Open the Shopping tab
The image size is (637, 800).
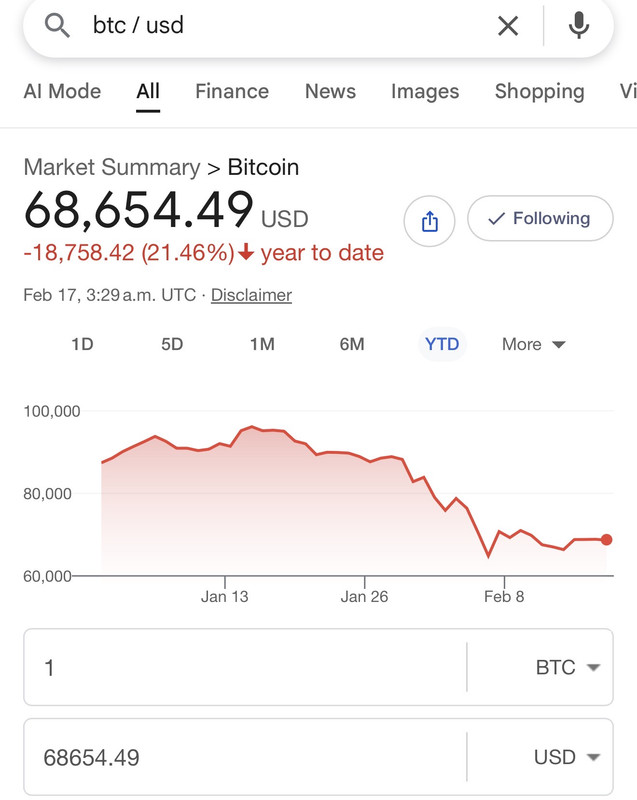540,91
